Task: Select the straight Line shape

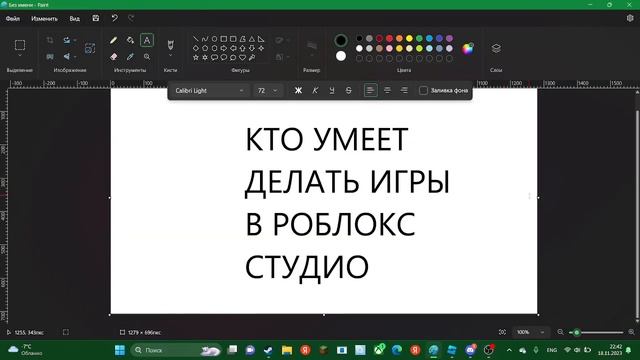Action: coord(196,39)
